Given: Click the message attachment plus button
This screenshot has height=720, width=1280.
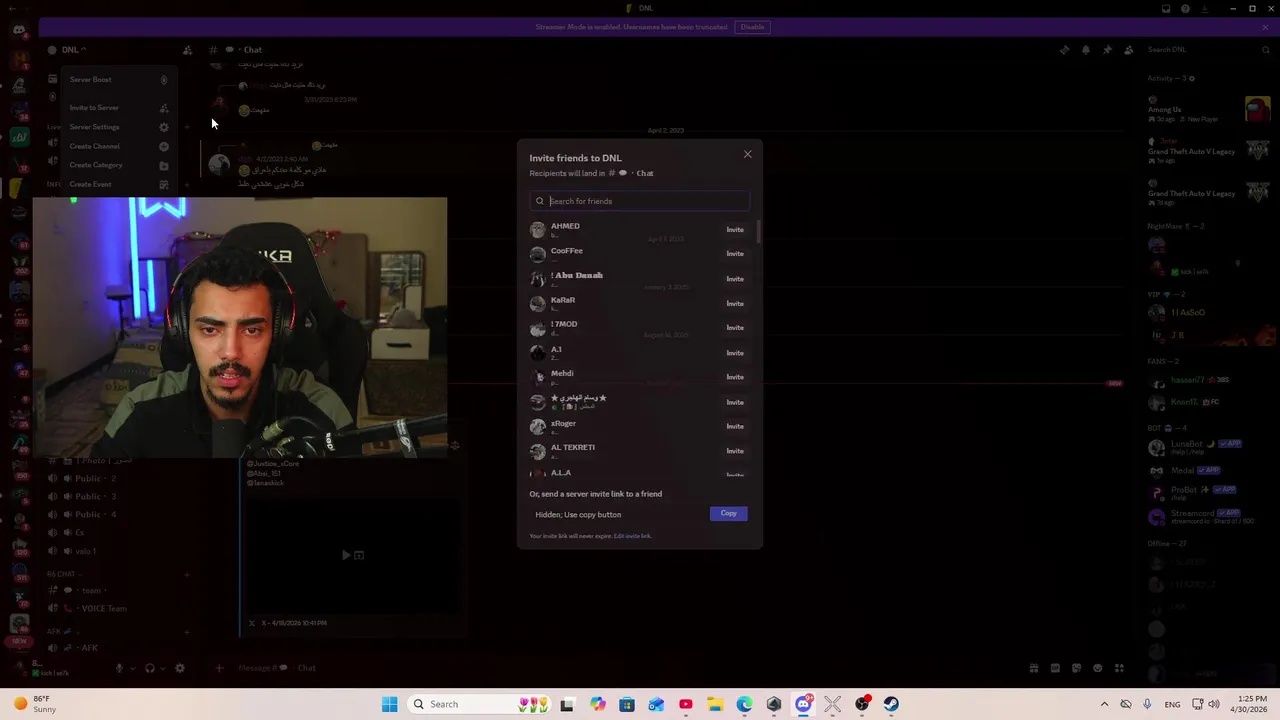Looking at the screenshot, I should pos(219,668).
